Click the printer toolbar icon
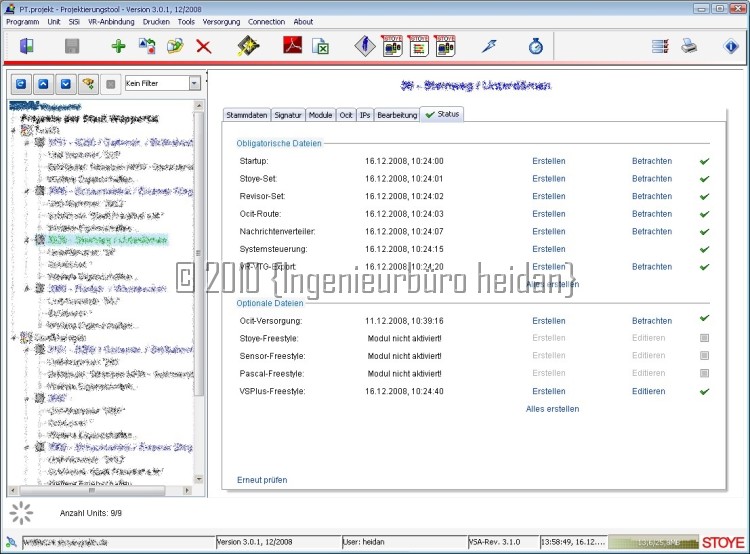Image resolution: width=750 pixels, height=554 pixels. [689, 47]
